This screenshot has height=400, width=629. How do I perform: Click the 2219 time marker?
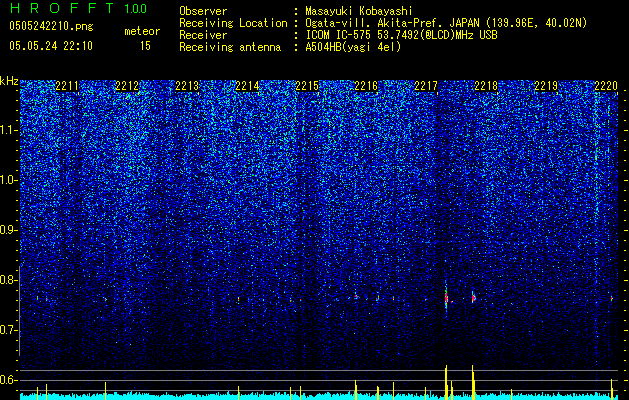tap(546, 86)
